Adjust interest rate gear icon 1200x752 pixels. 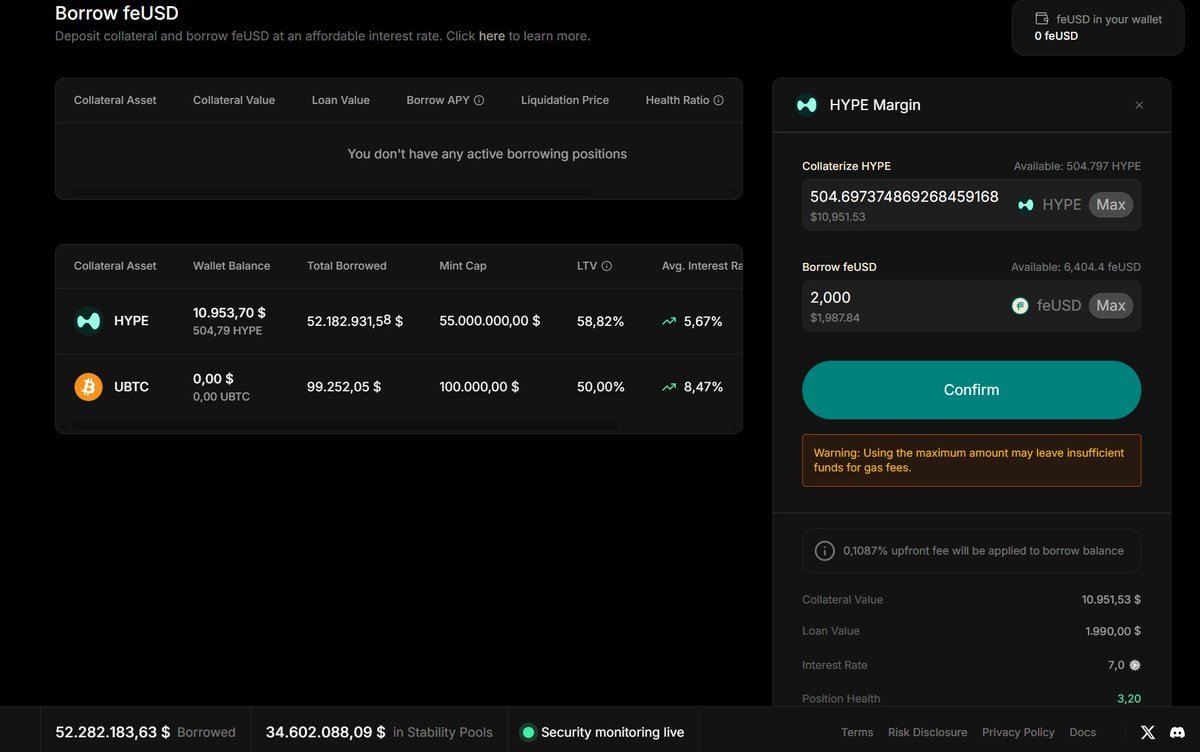point(1134,665)
